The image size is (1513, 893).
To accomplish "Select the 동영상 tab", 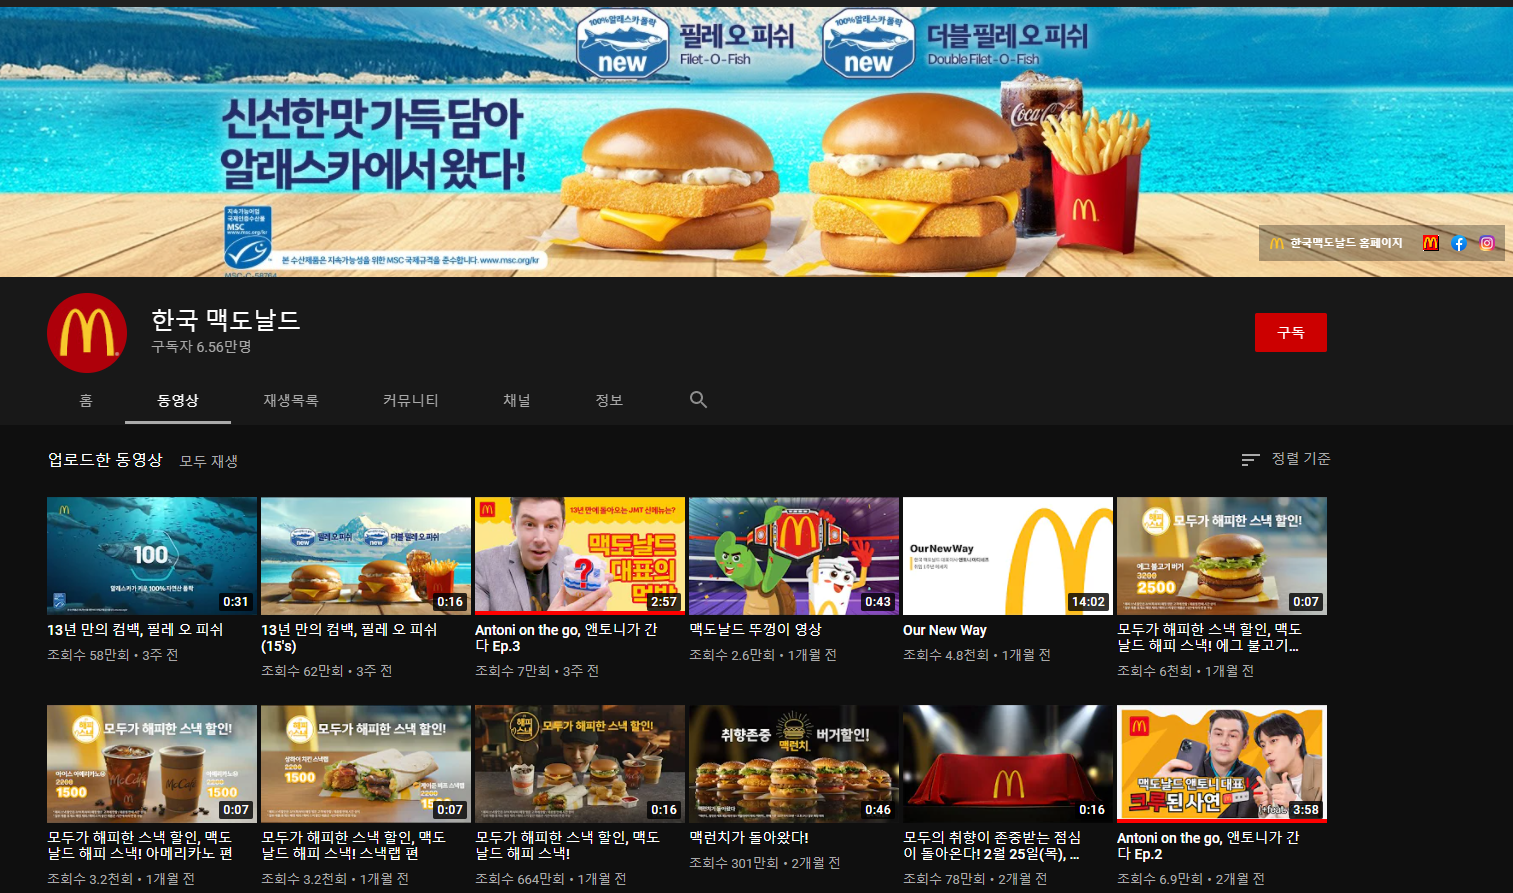I will click(178, 400).
